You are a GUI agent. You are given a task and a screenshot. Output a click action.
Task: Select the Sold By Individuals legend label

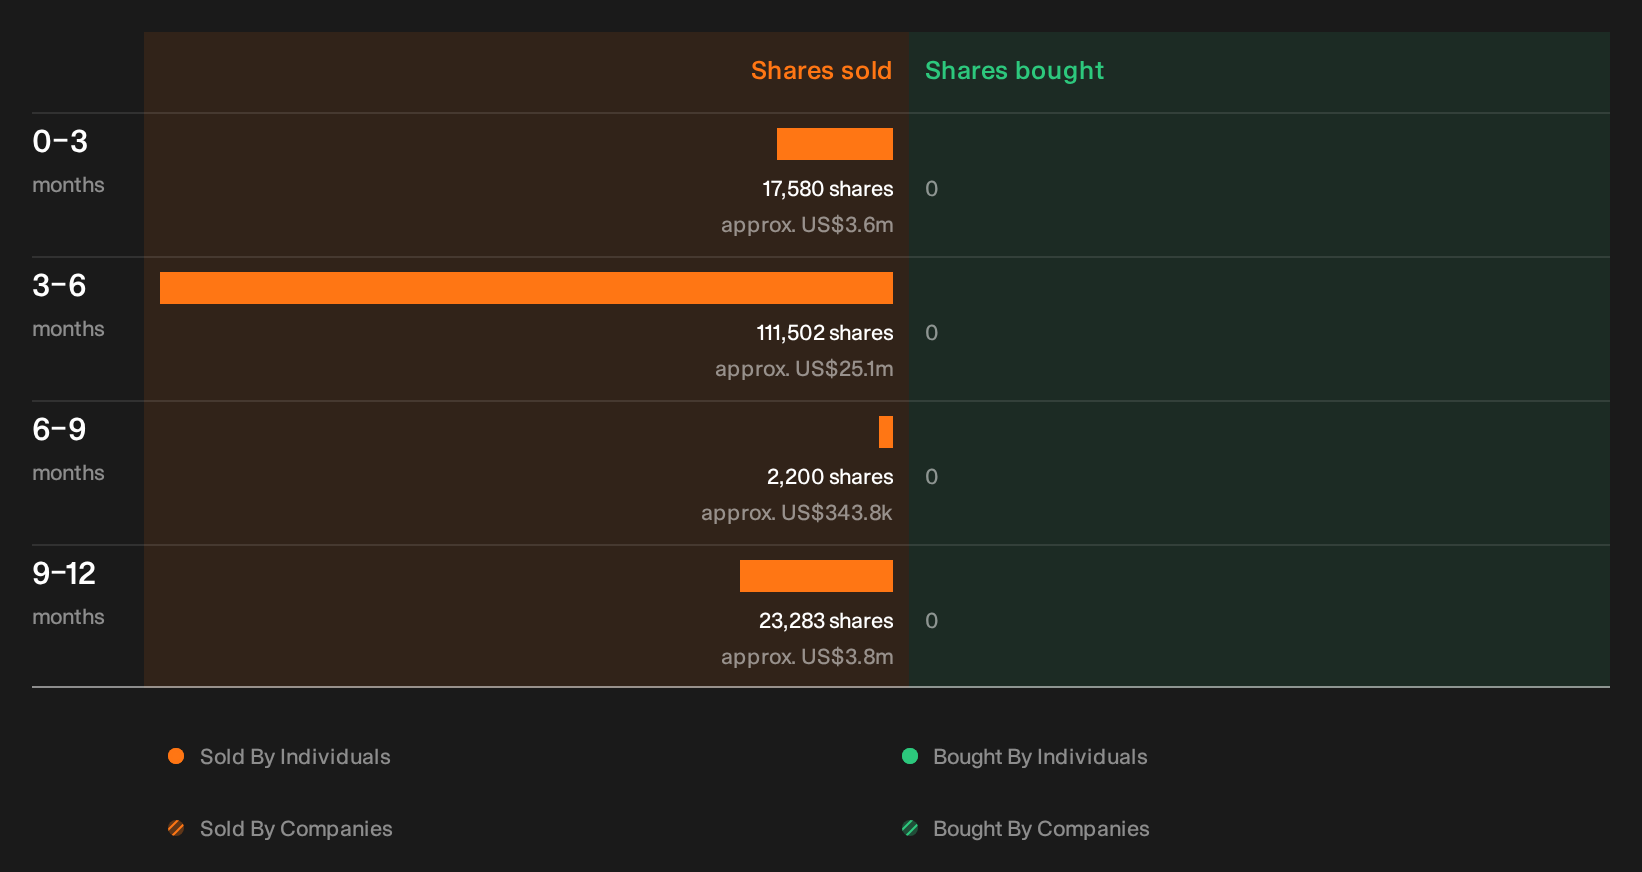point(295,757)
